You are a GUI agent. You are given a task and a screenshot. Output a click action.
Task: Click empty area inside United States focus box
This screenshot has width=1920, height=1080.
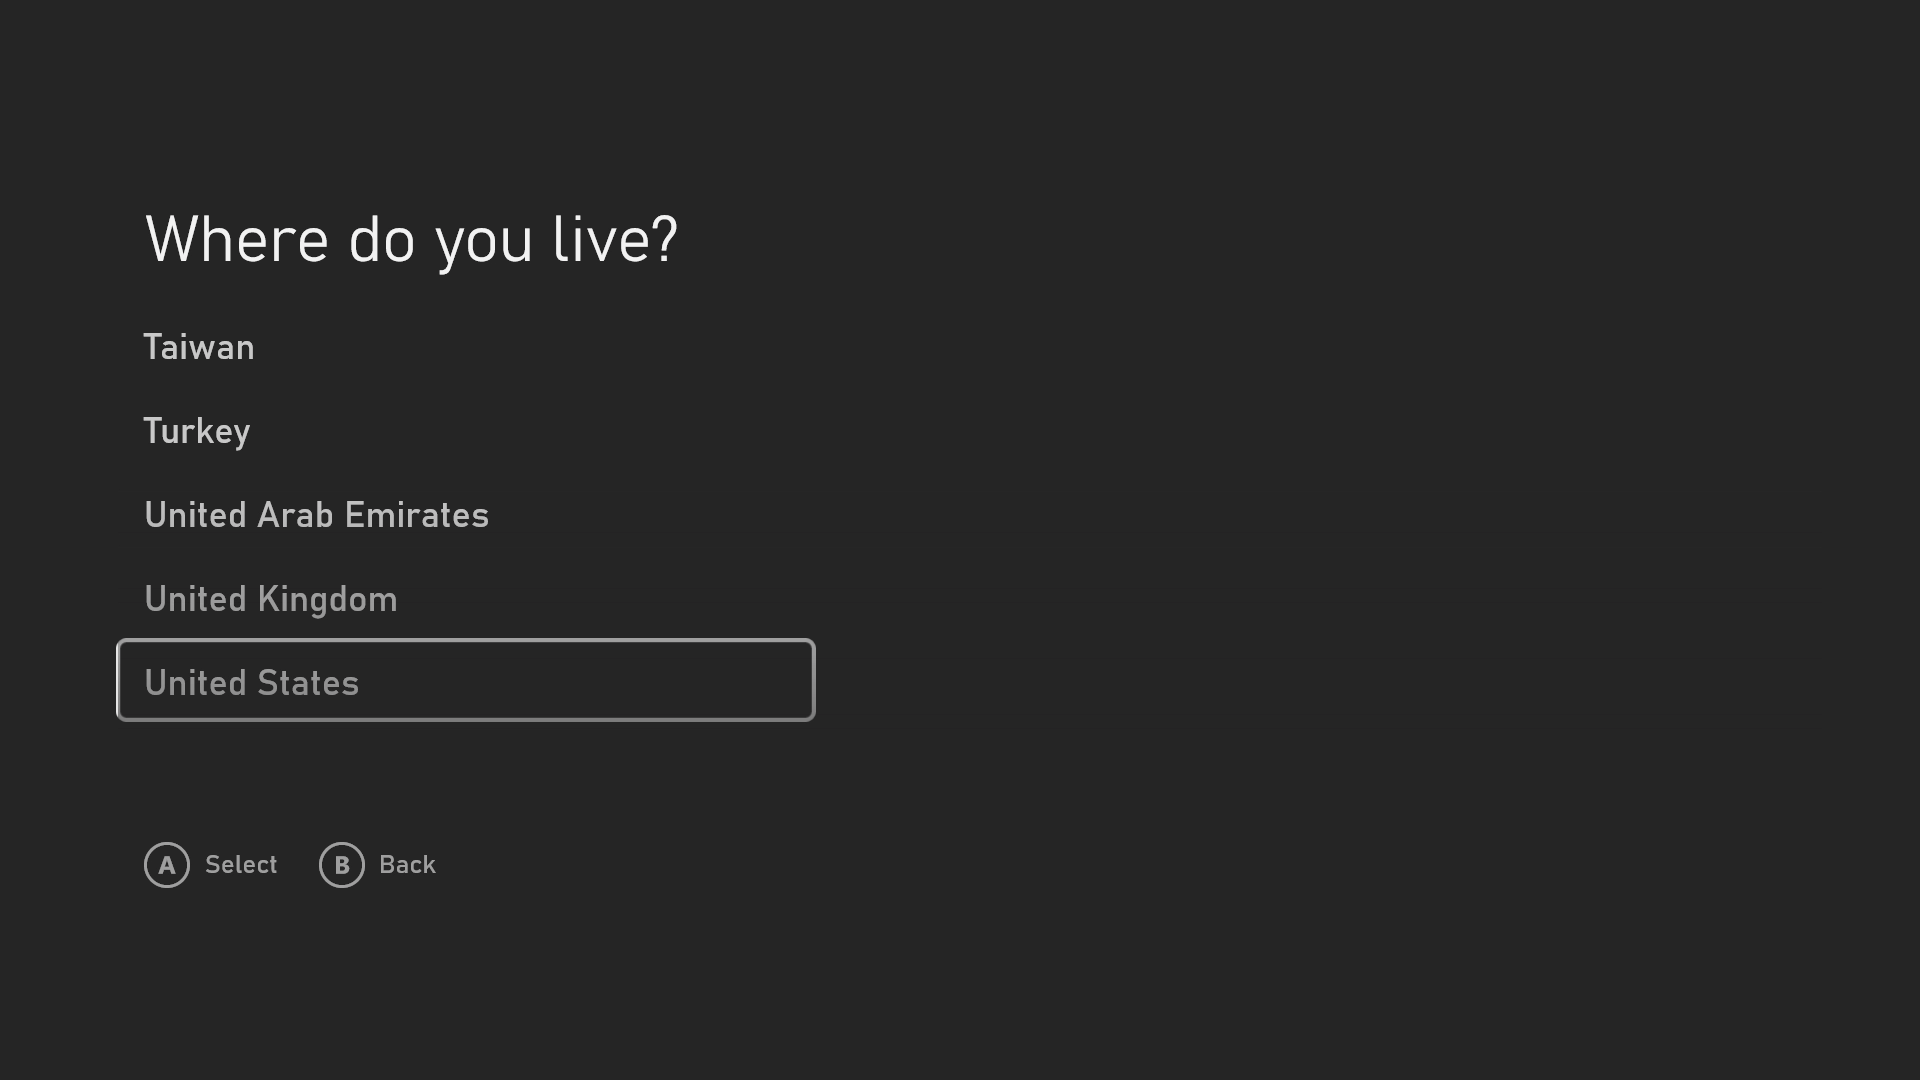pos(600,680)
